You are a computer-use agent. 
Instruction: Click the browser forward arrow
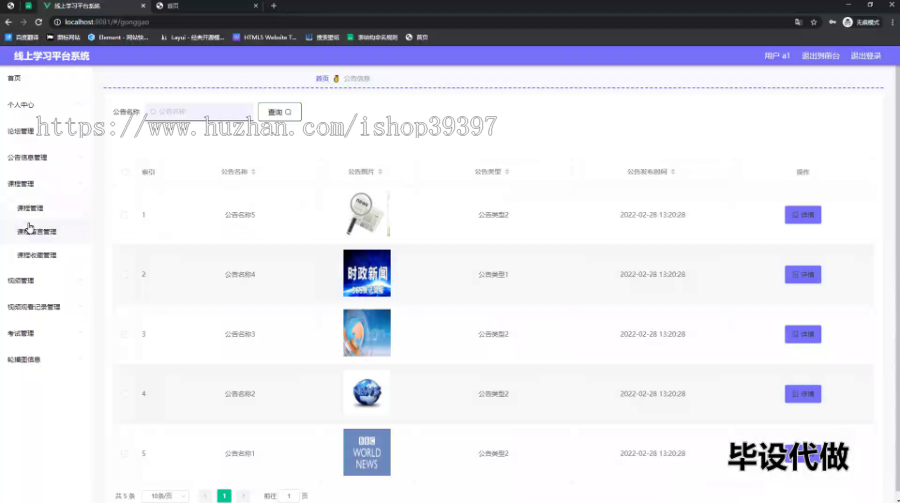point(24,22)
